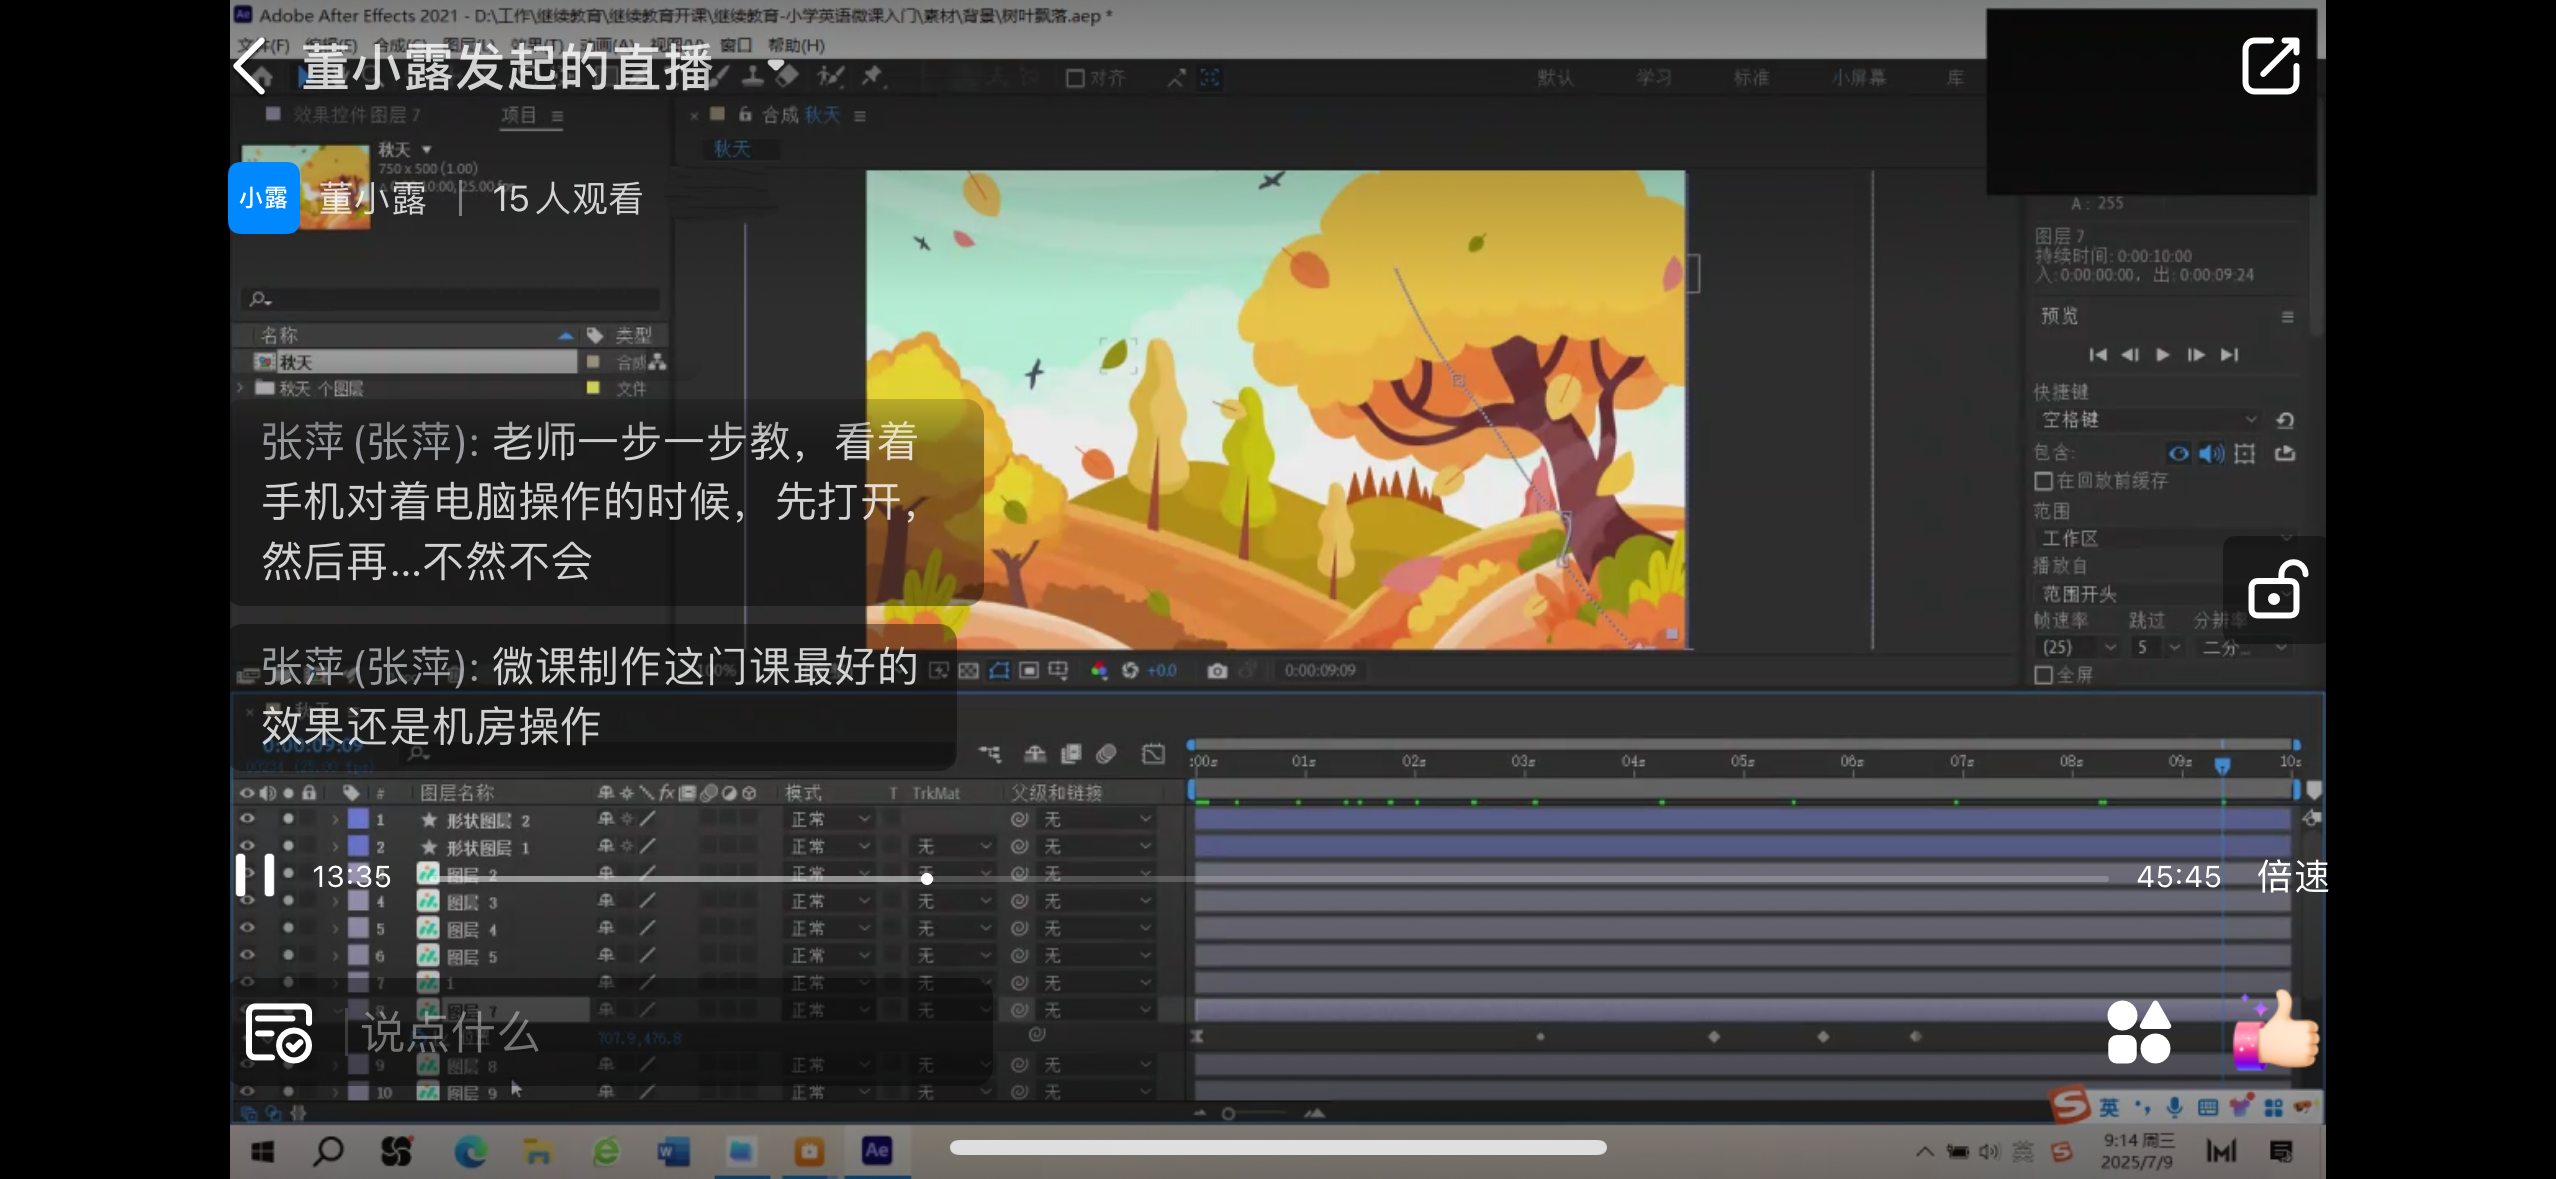The height and width of the screenshot is (1179, 2556).
Task: Tap the screen unlock padlock icon
Action: click(2277, 590)
